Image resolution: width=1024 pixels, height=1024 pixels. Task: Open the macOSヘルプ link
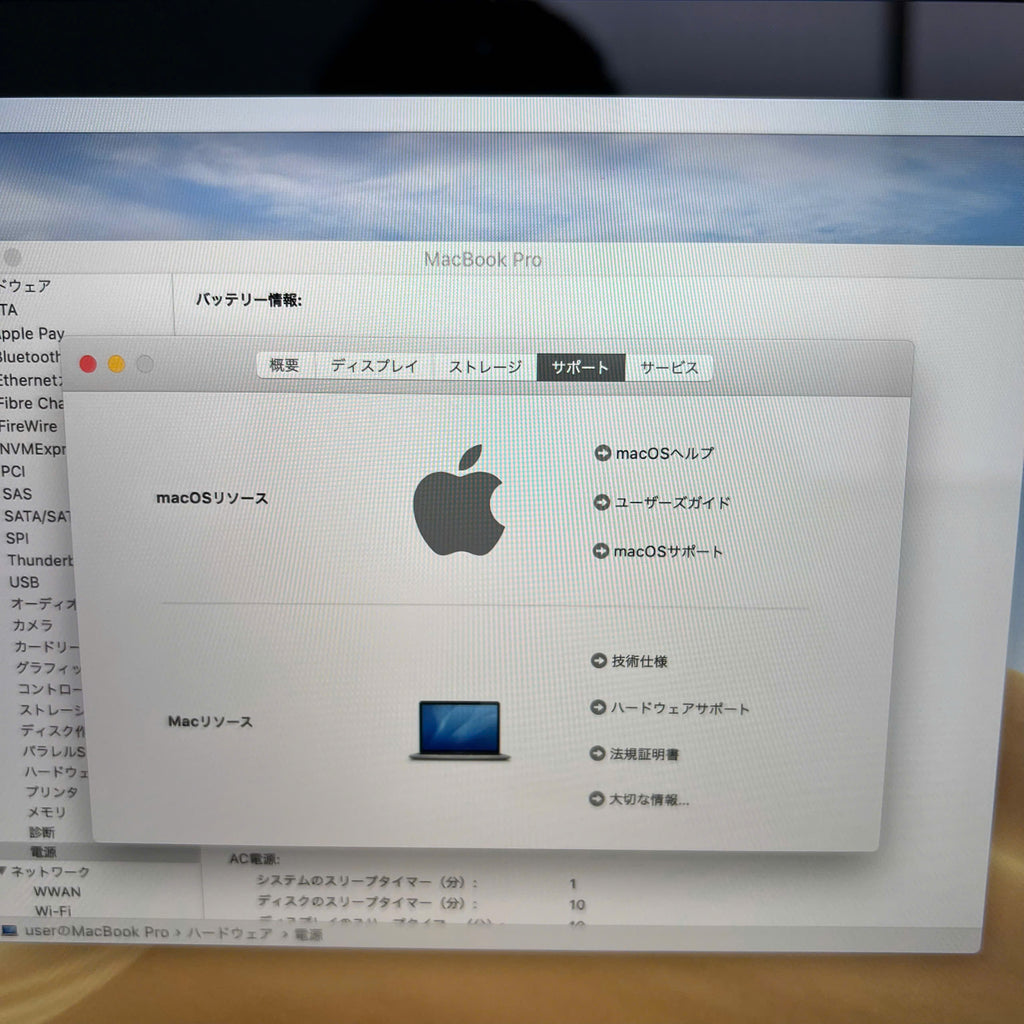(x=665, y=453)
